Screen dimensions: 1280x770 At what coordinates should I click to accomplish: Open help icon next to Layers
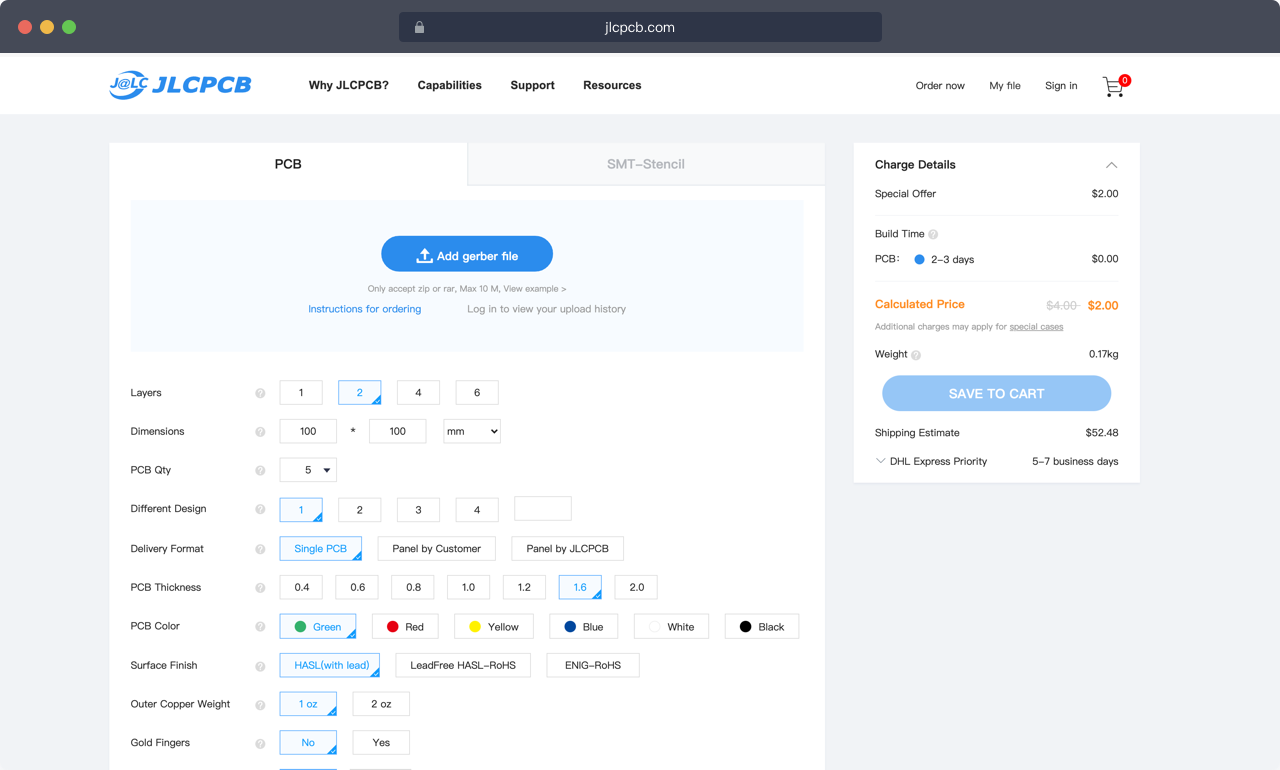coord(260,393)
